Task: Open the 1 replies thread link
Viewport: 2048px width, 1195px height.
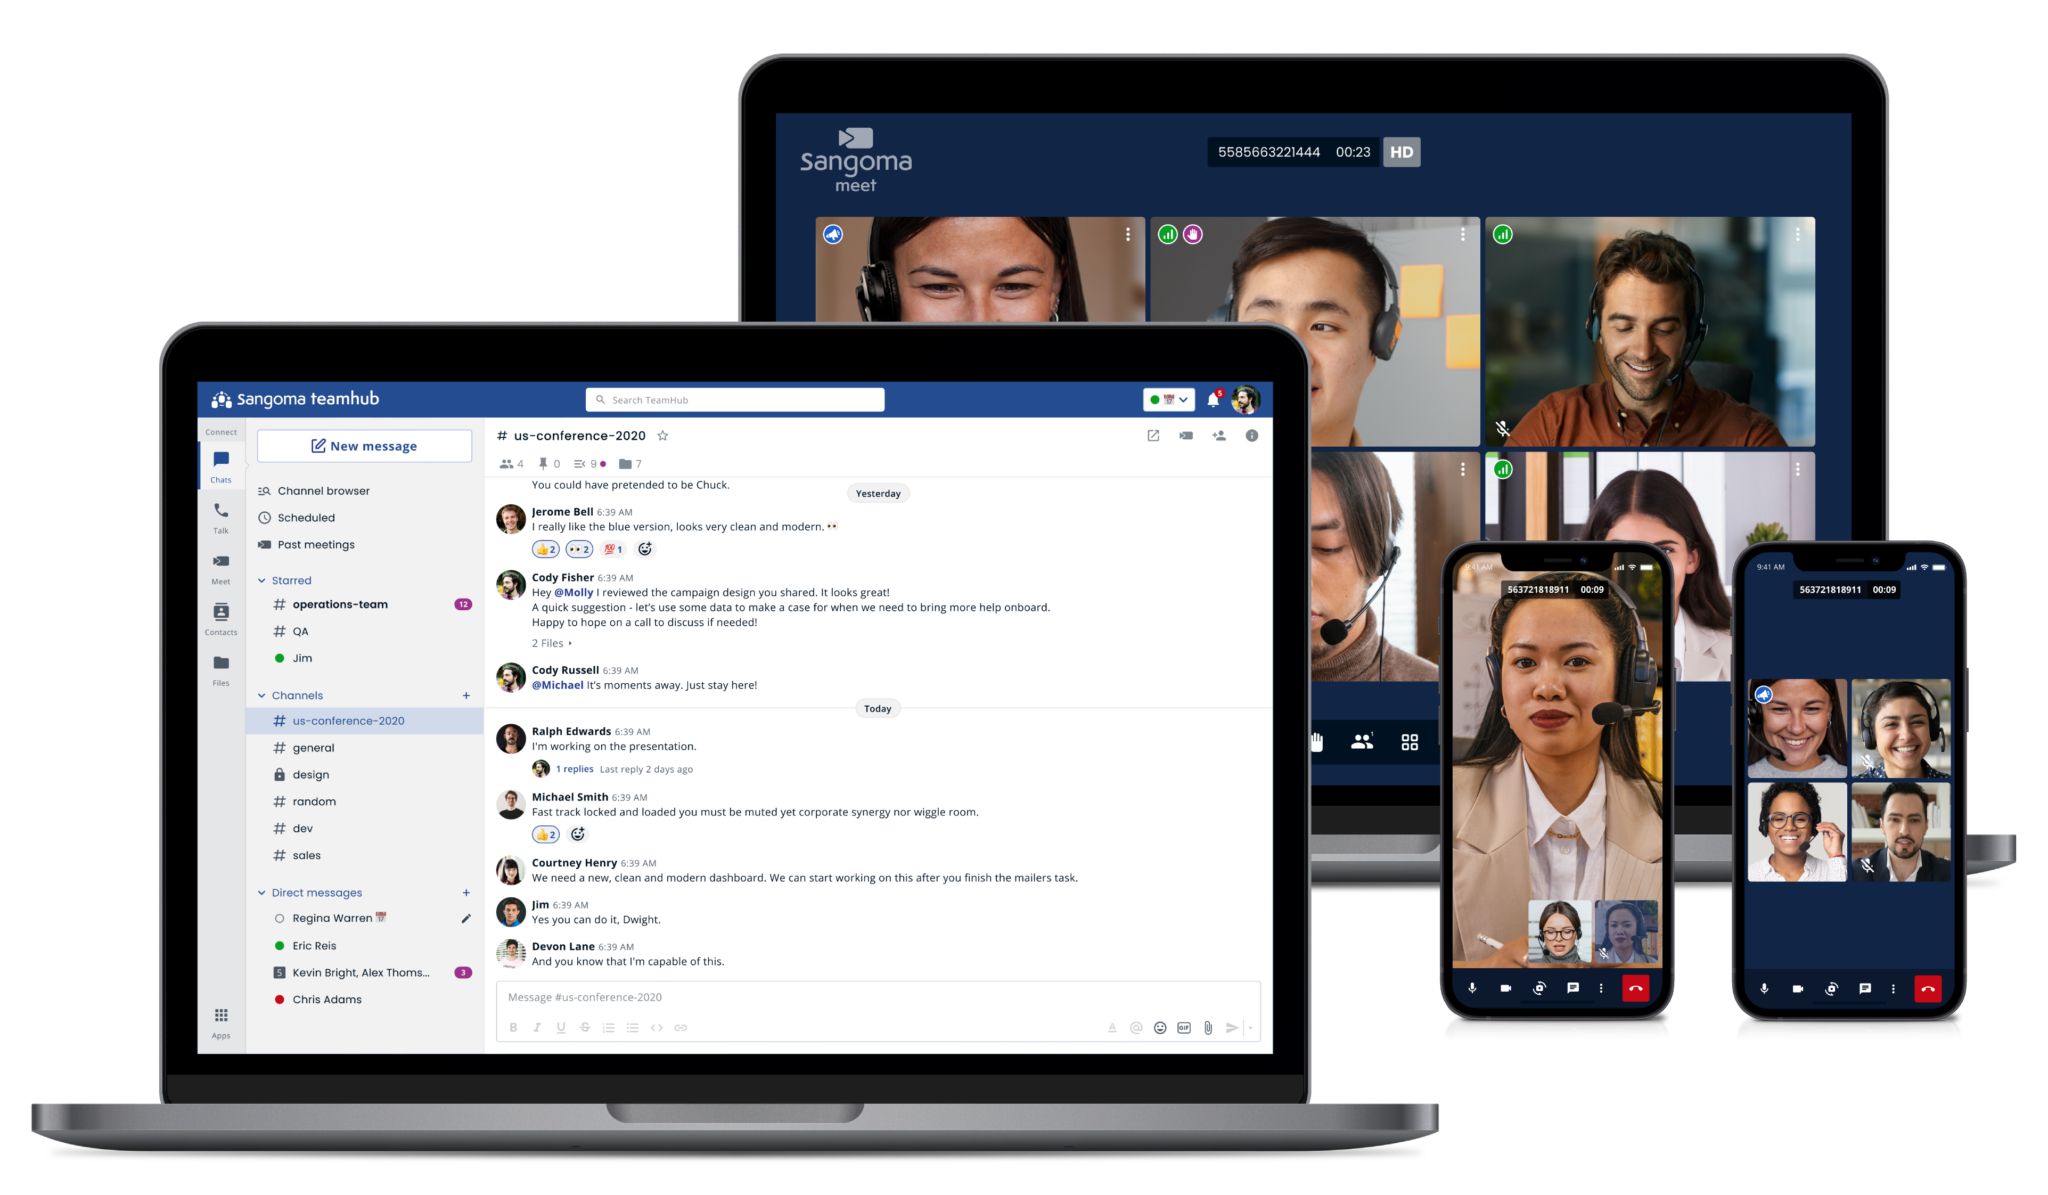Action: tap(574, 769)
